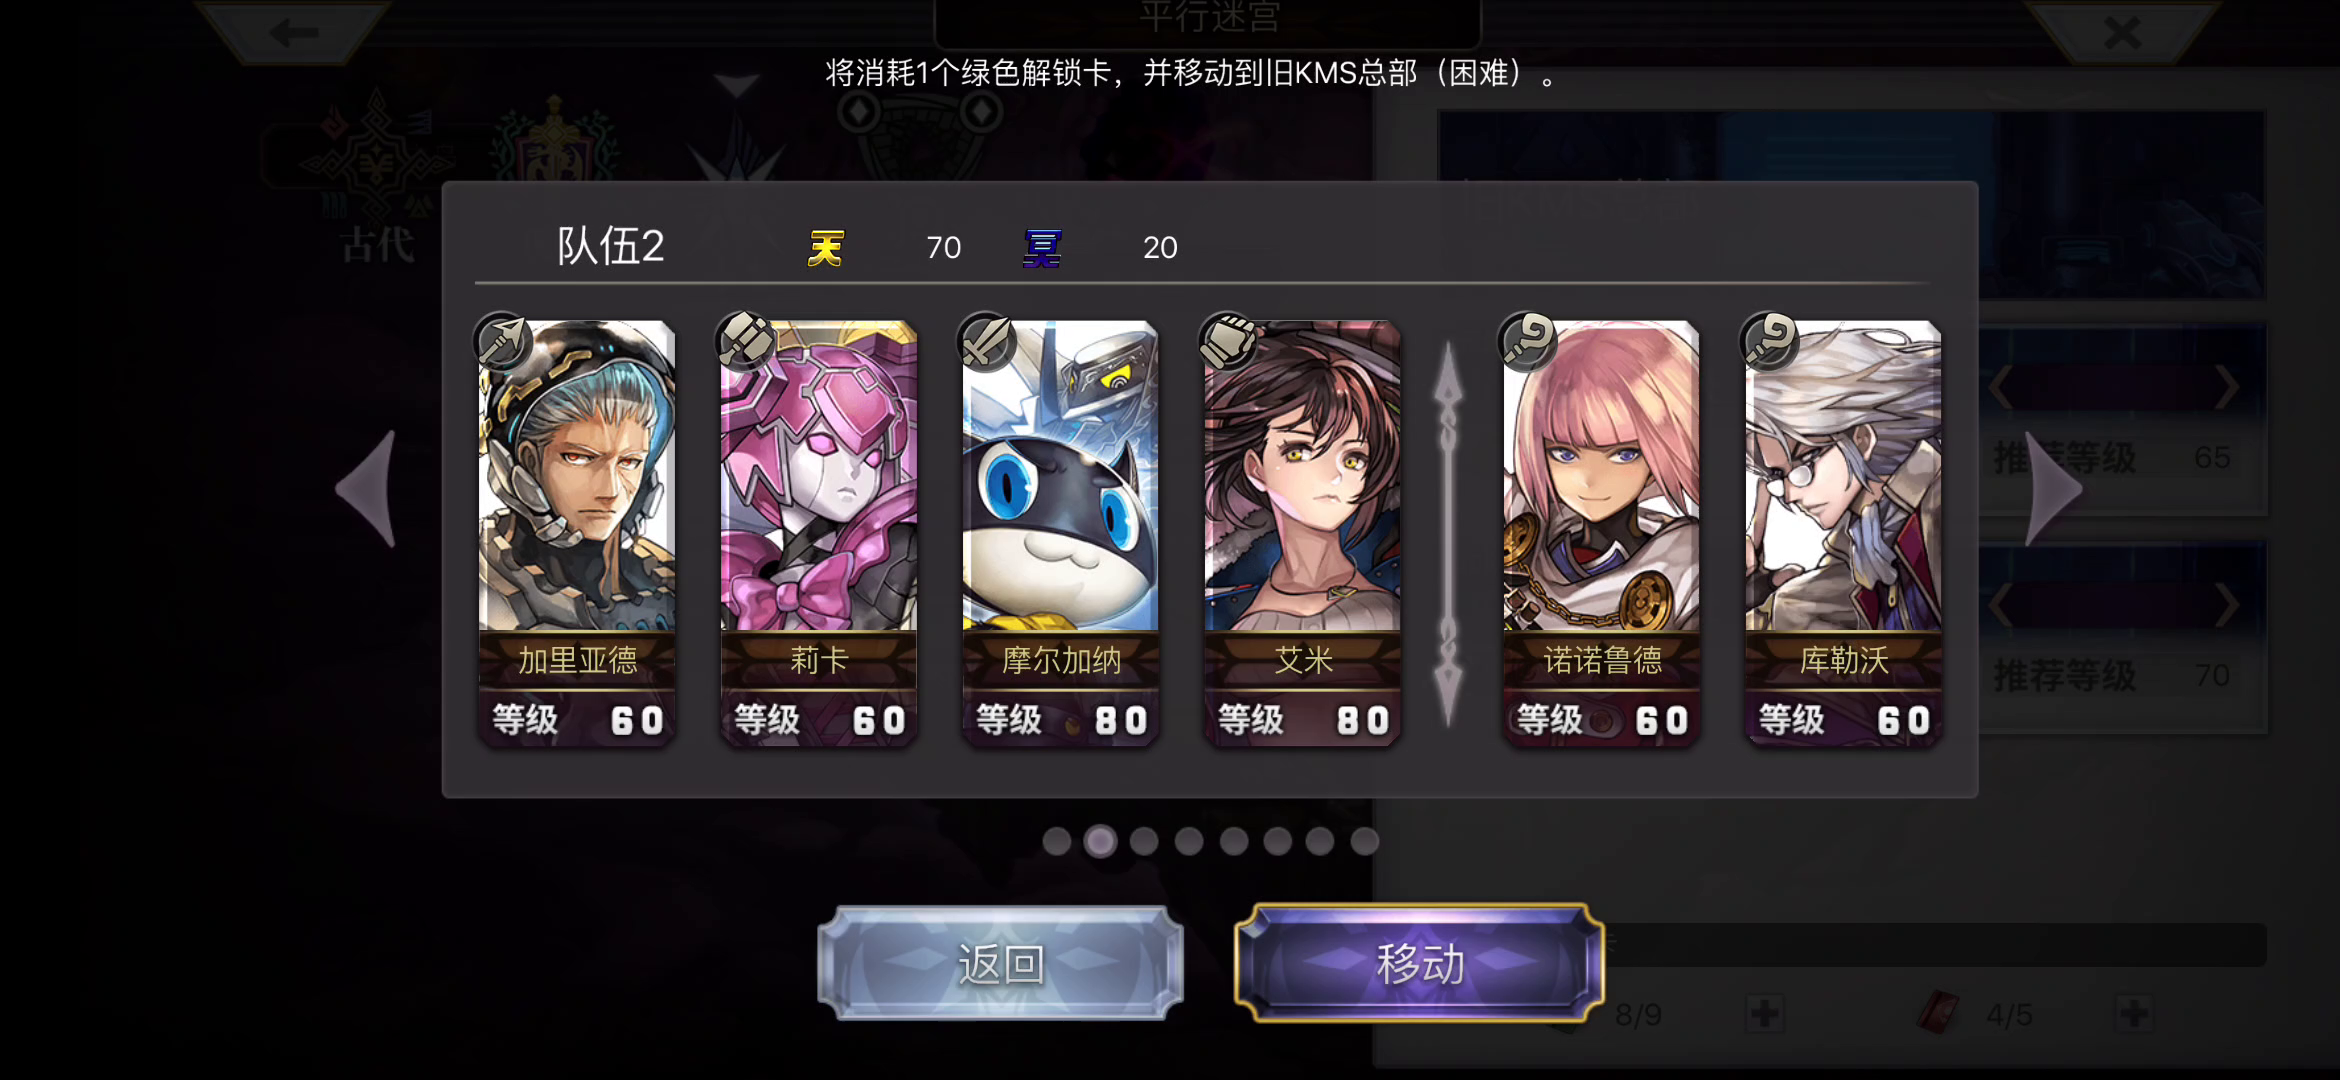2340x1080 pixels.
Task: Click the 队伍2 team title
Action: (x=610, y=246)
